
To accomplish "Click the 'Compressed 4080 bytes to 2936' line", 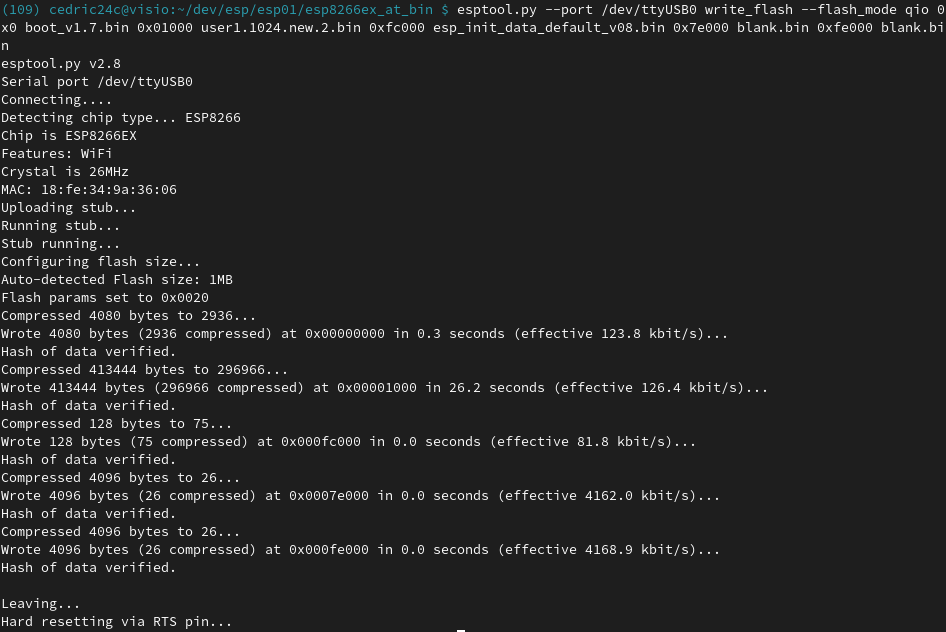I will point(129,316).
